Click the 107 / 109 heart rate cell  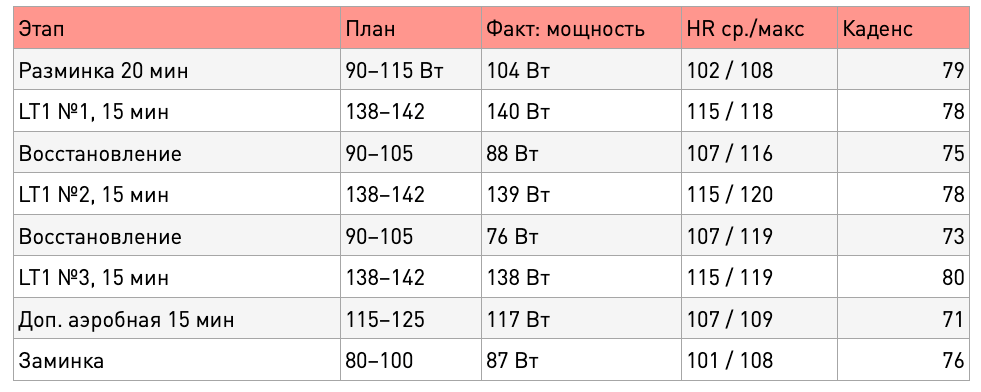coord(760,318)
